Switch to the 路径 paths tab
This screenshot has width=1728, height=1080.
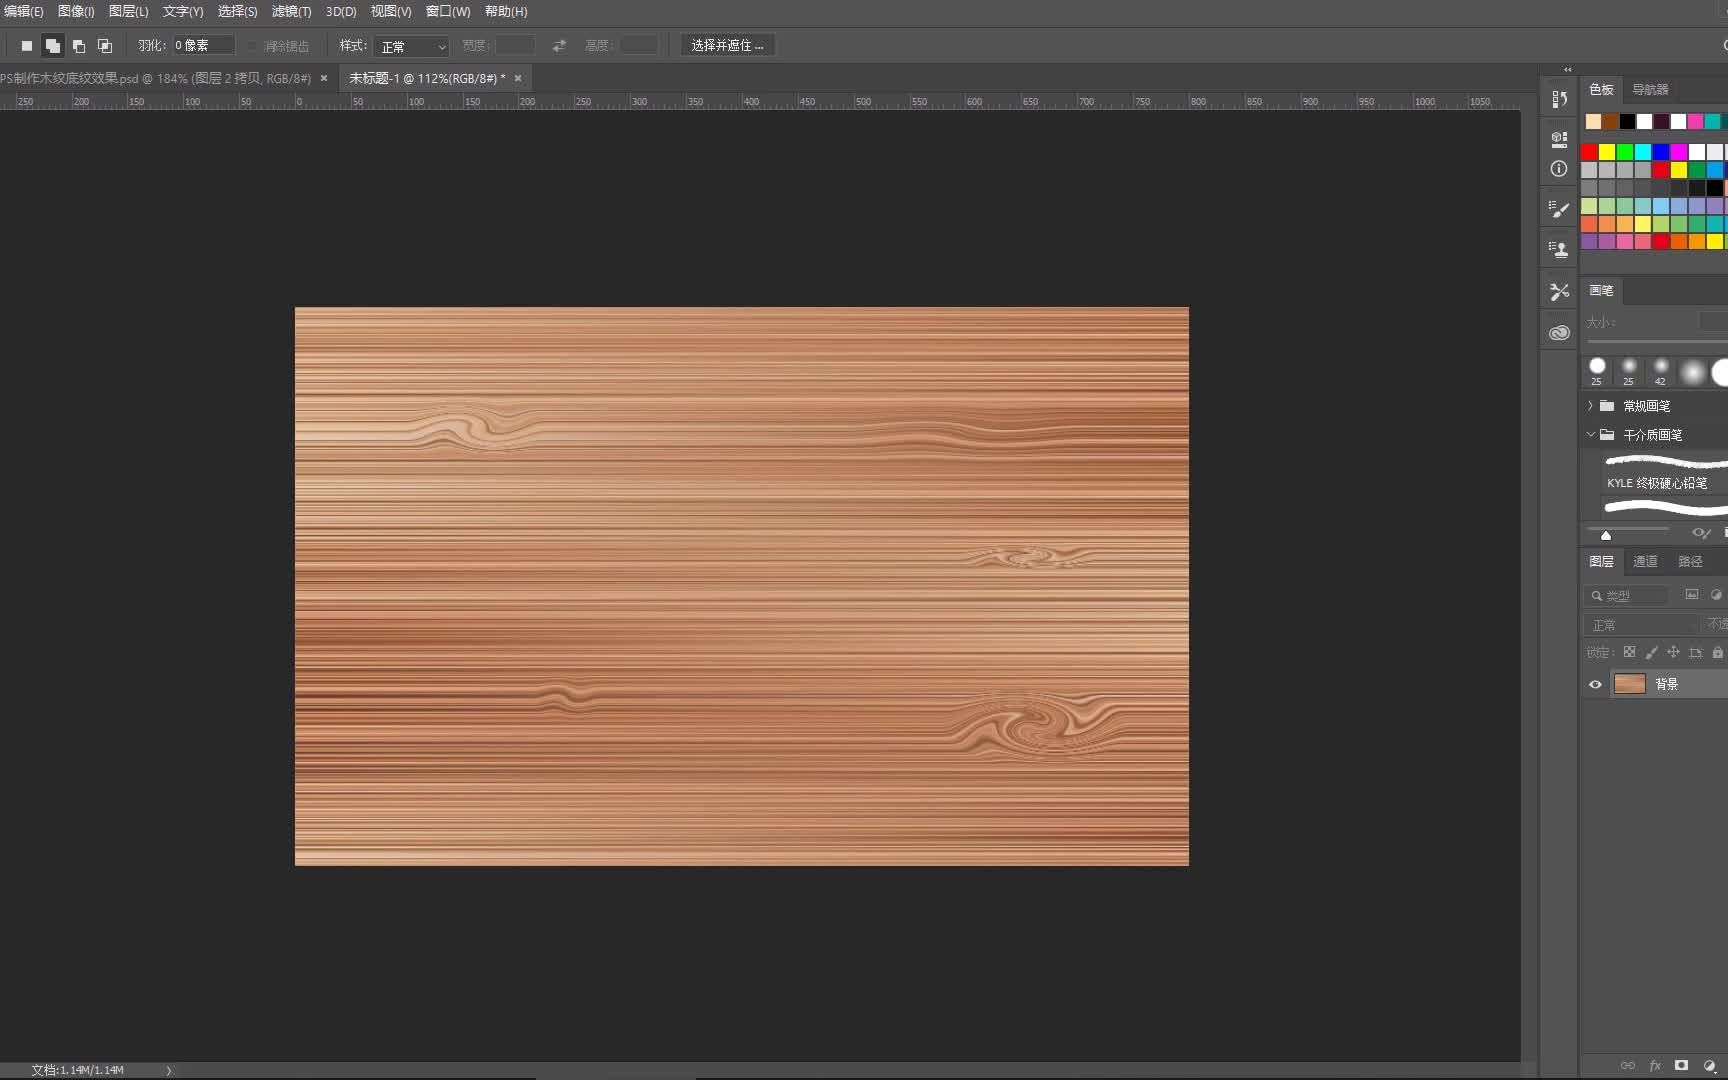click(x=1690, y=562)
